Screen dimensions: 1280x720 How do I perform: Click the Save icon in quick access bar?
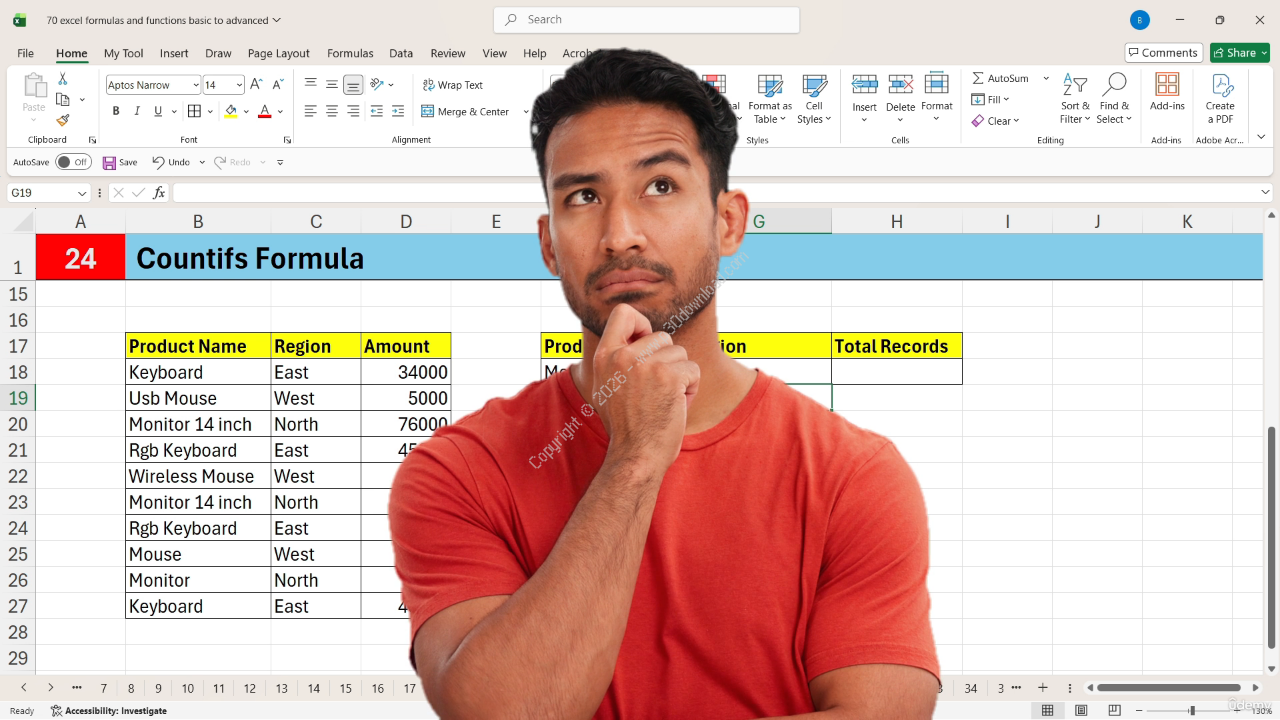tap(110, 162)
